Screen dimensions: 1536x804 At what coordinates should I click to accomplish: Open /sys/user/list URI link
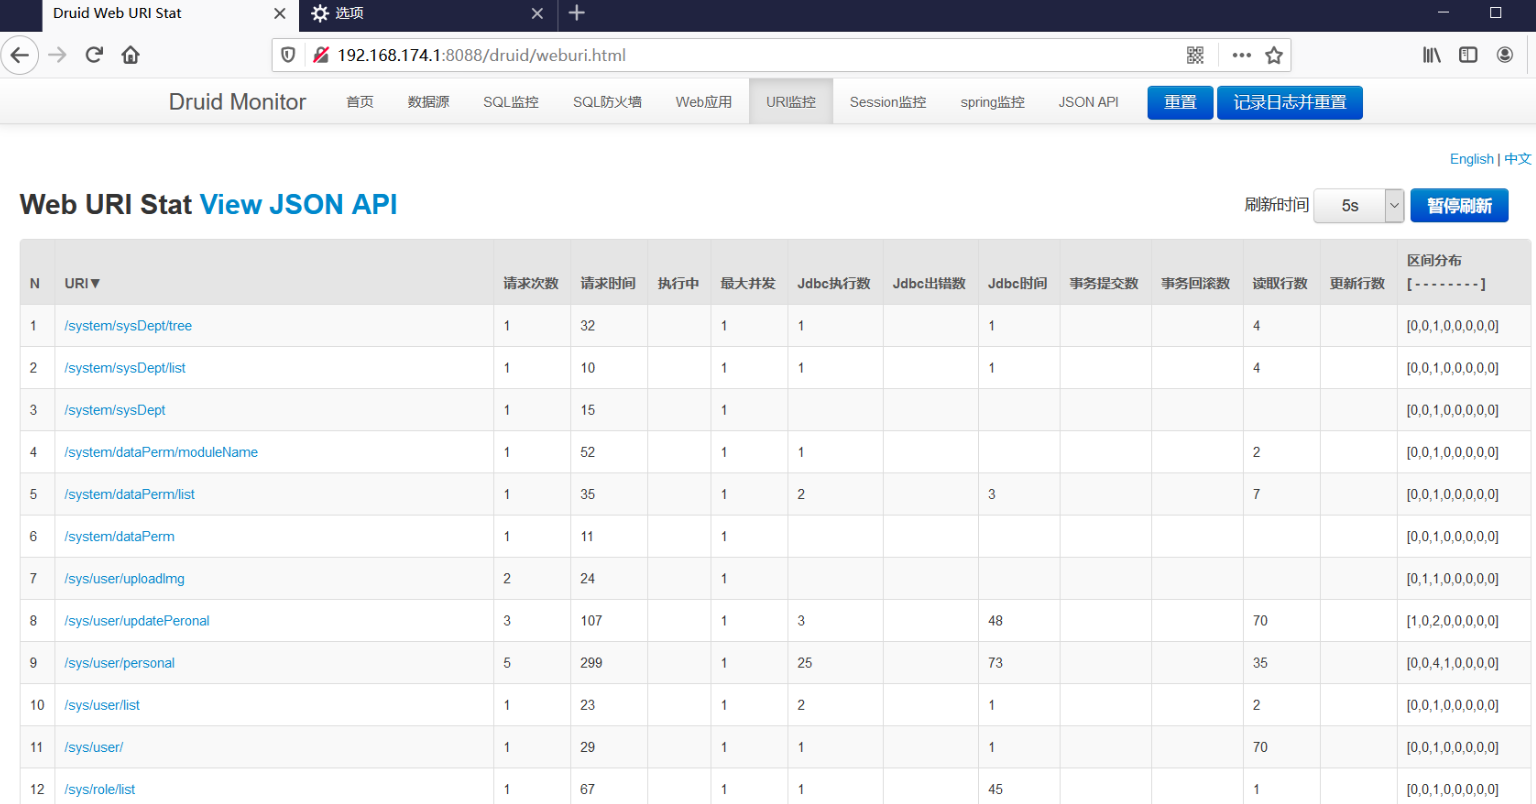102,704
